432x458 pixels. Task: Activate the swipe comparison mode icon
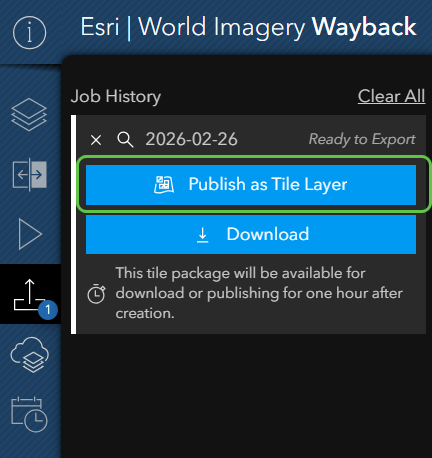point(29,174)
